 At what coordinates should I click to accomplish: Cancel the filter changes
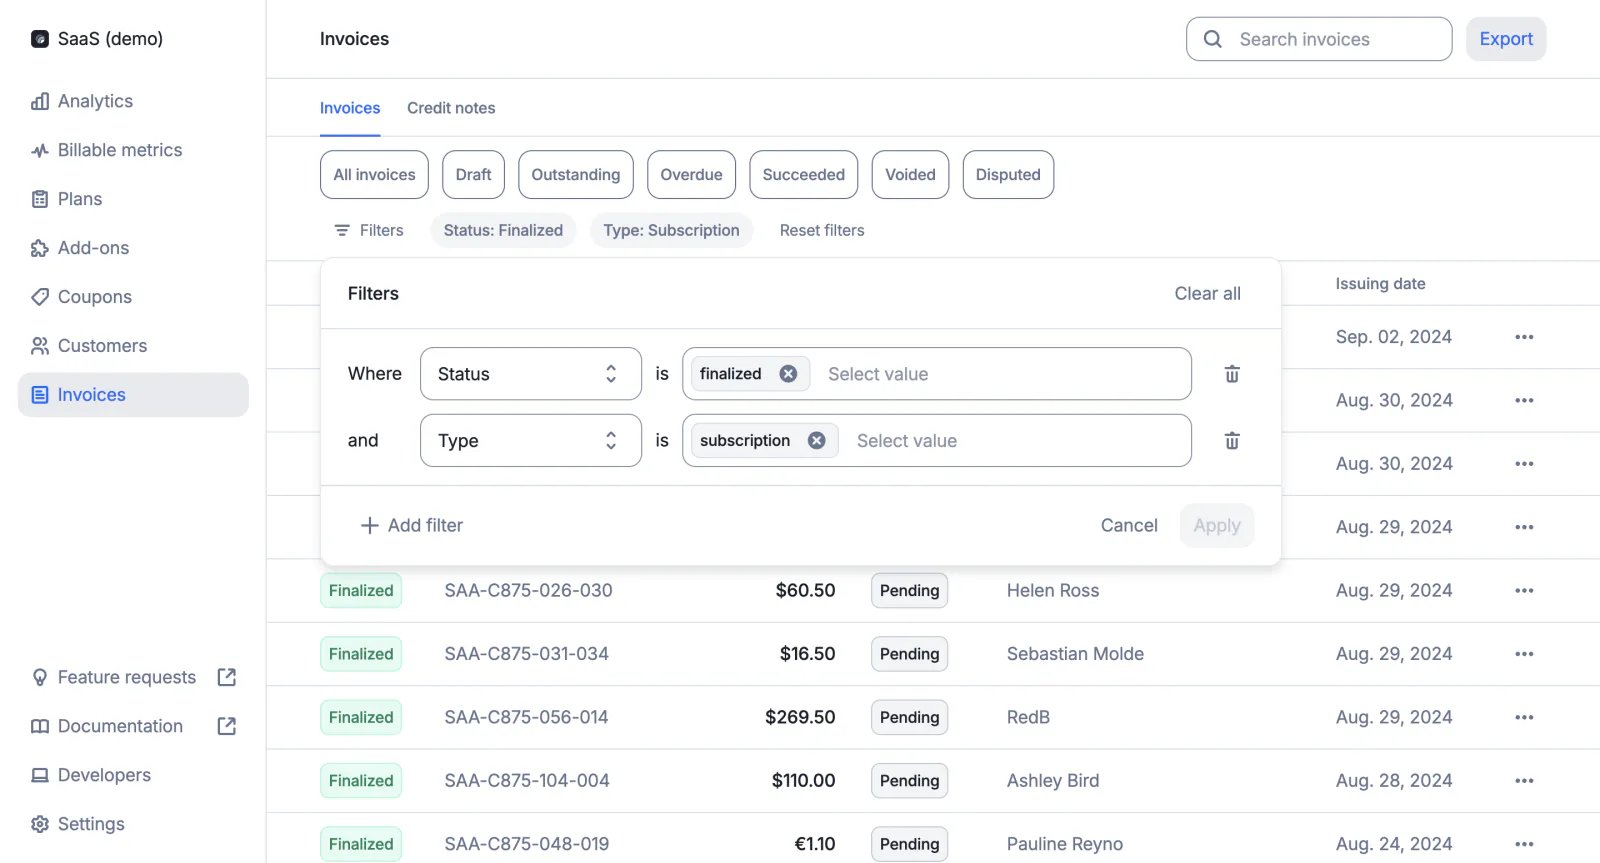(x=1129, y=526)
